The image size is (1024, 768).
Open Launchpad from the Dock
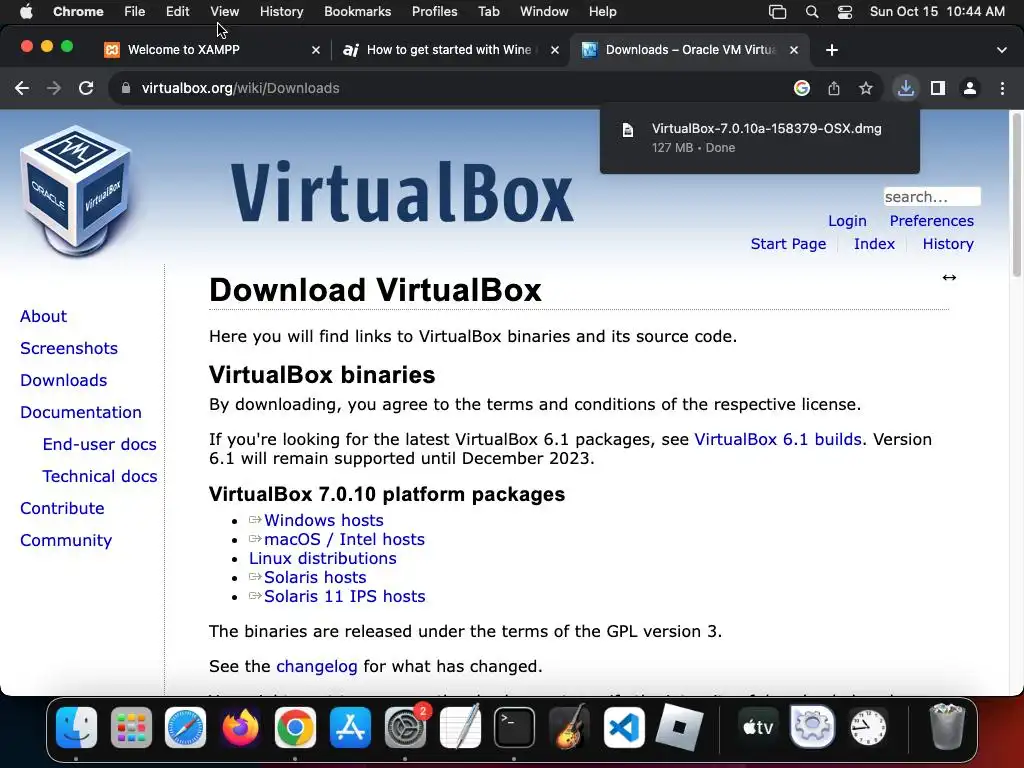131,728
